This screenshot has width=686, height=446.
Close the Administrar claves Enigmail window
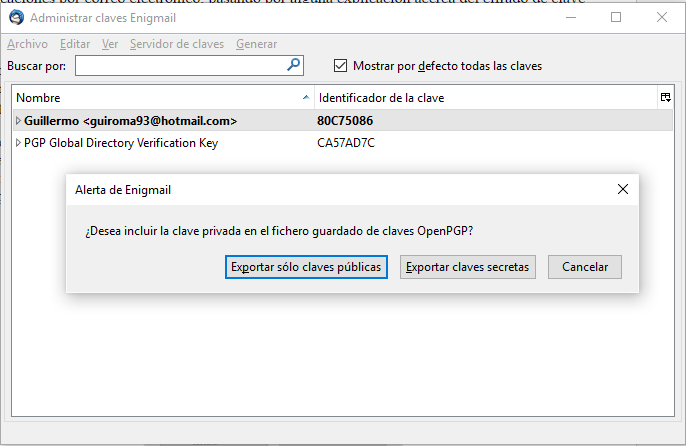pos(662,18)
